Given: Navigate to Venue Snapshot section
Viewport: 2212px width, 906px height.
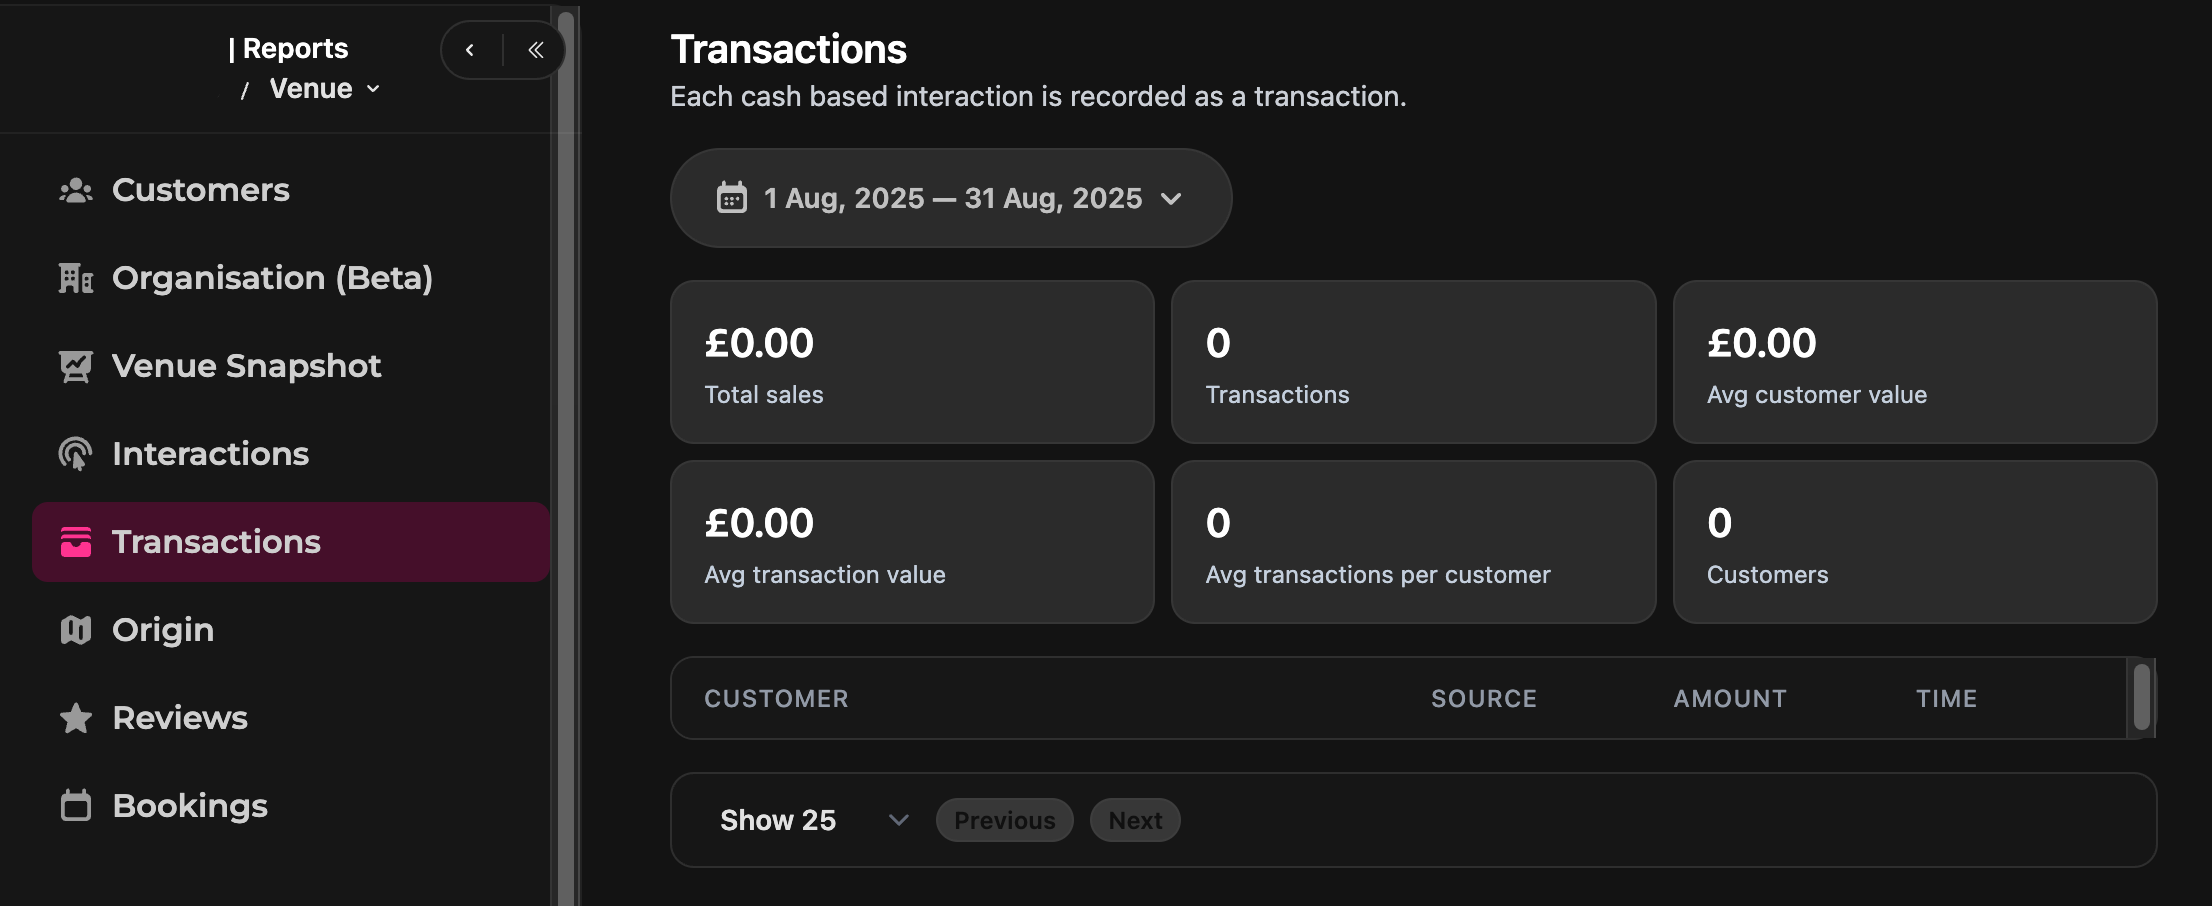Looking at the screenshot, I should (x=246, y=366).
